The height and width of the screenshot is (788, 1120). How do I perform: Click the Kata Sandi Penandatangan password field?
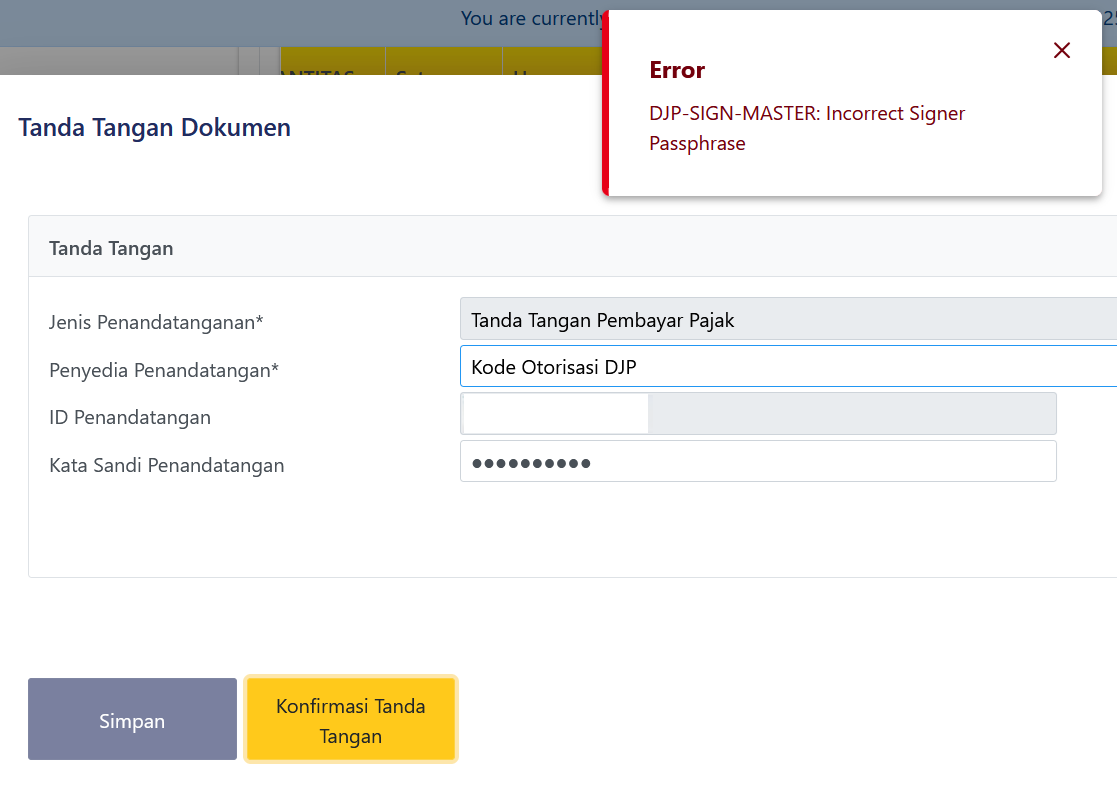(x=758, y=462)
